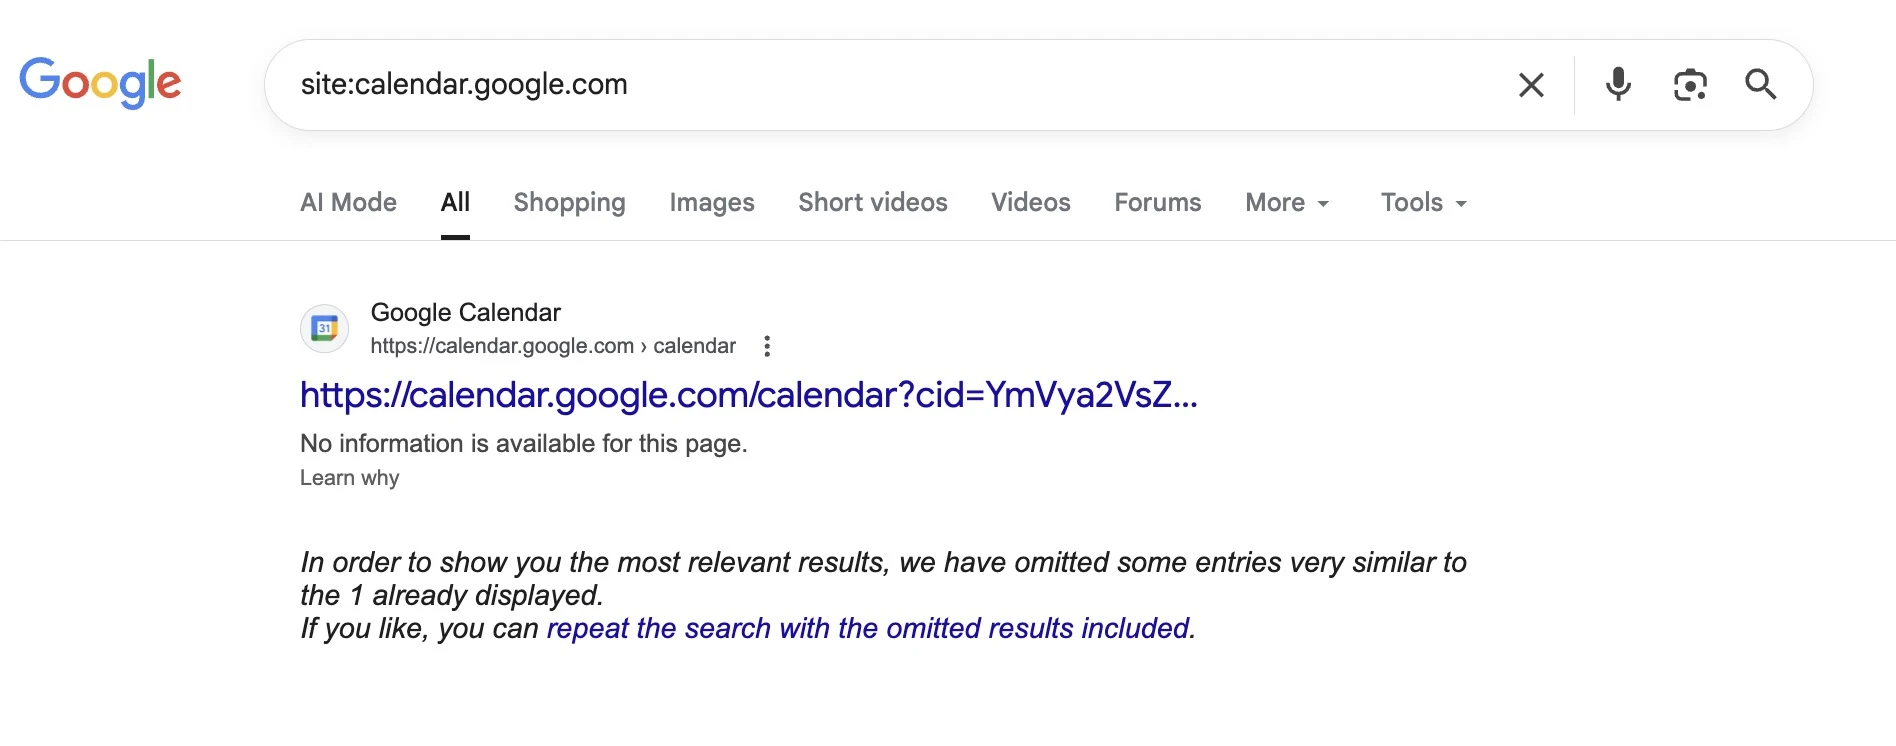Open the Tools dropdown
This screenshot has height=746, width=1896.
[x=1423, y=203]
